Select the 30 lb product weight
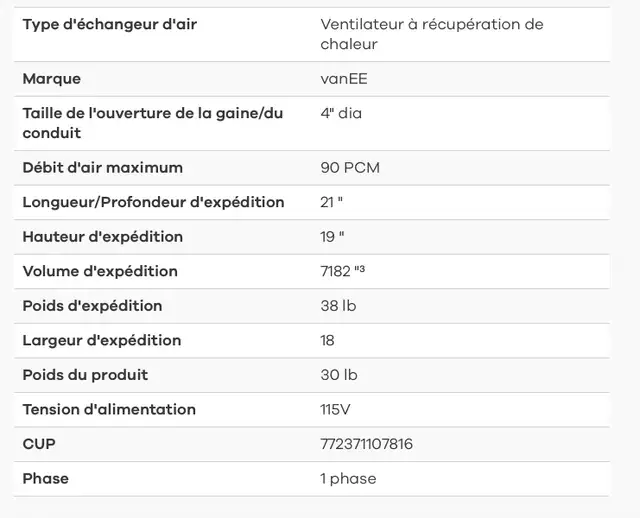The height and width of the screenshot is (518, 640). 339,375
